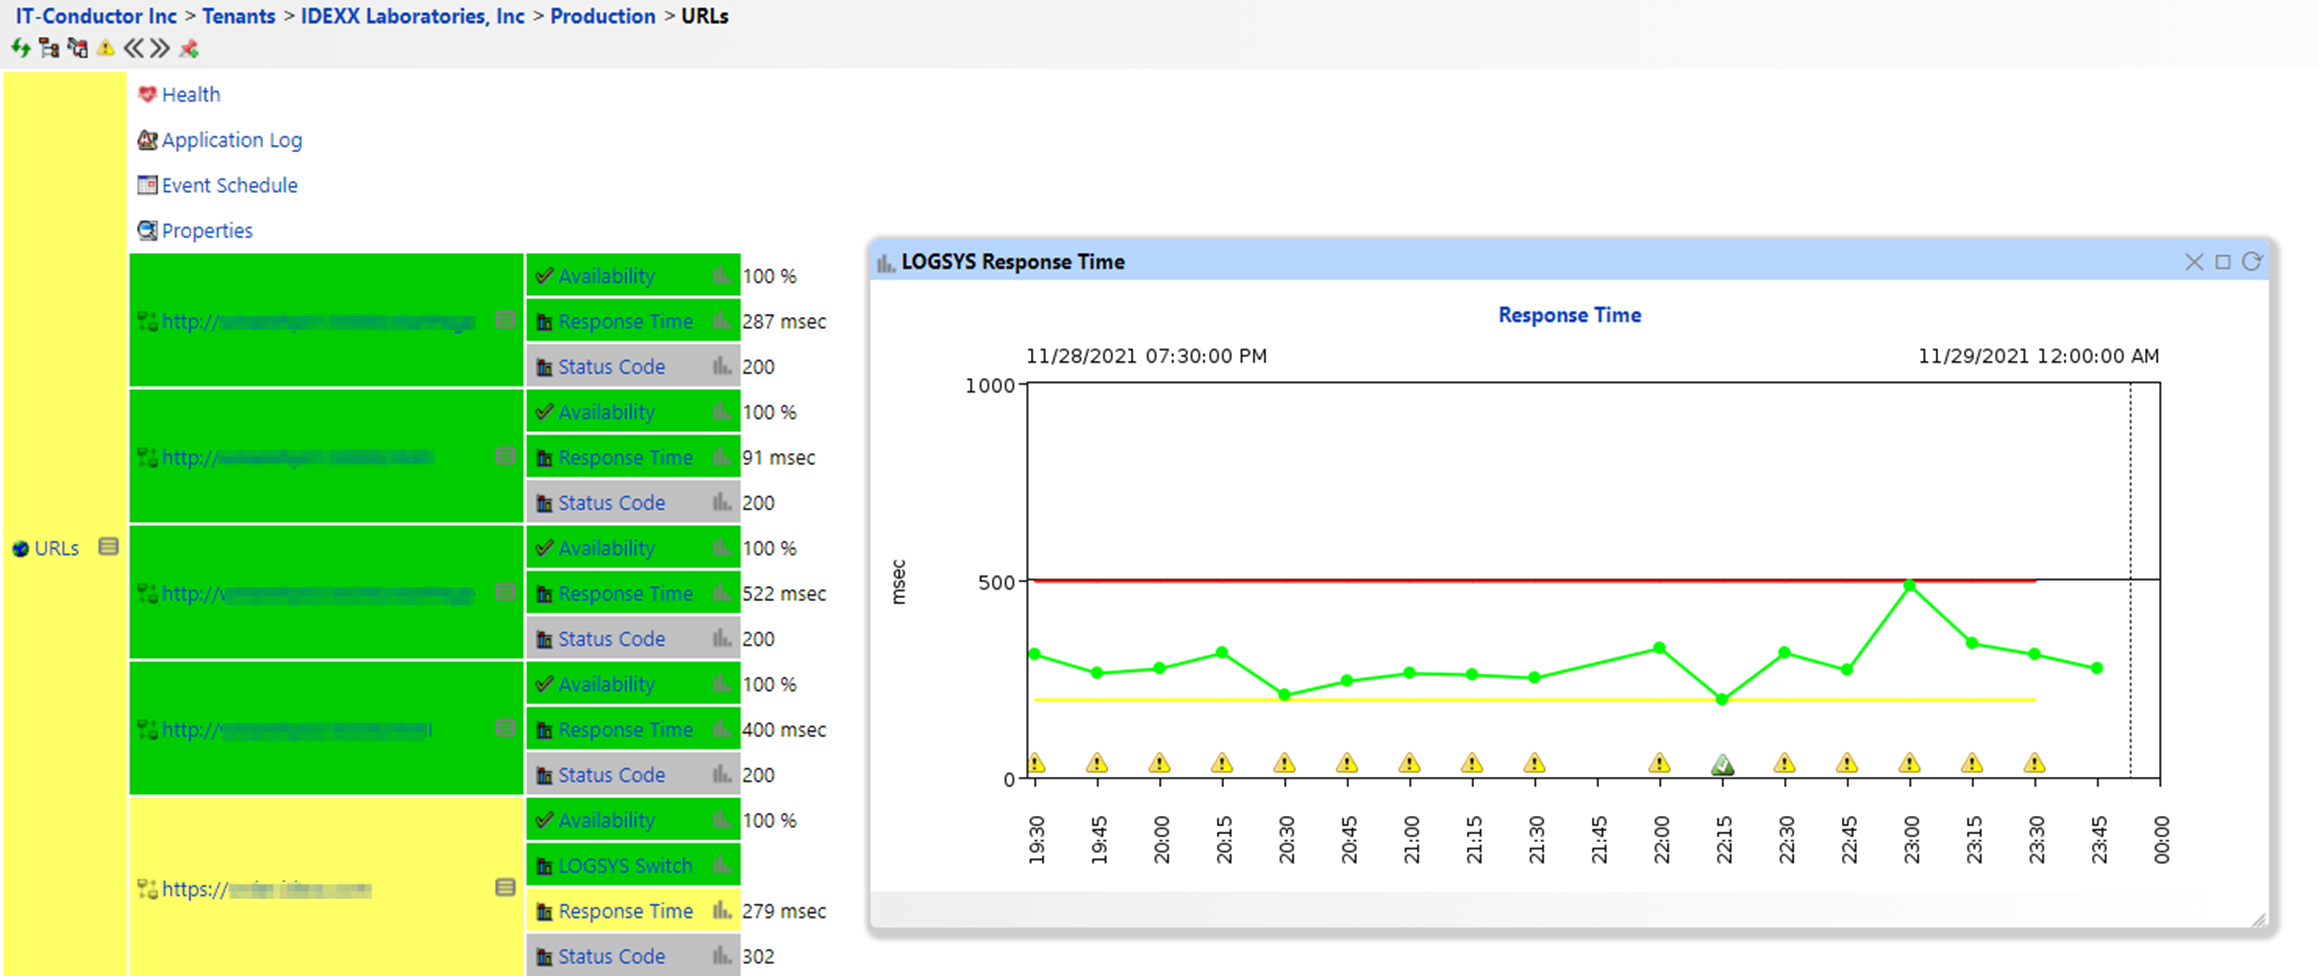Viewport: 2319px width, 976px height.
Task: Click the chart start date 11/28/2021 07:30:00 PM
Action: [x=1146, y=356]
